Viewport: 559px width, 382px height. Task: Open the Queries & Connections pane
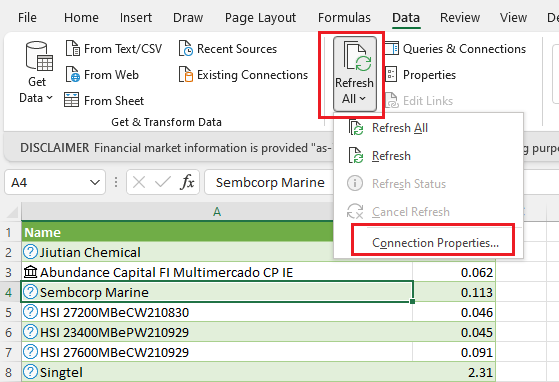click(x=456, y=48)
